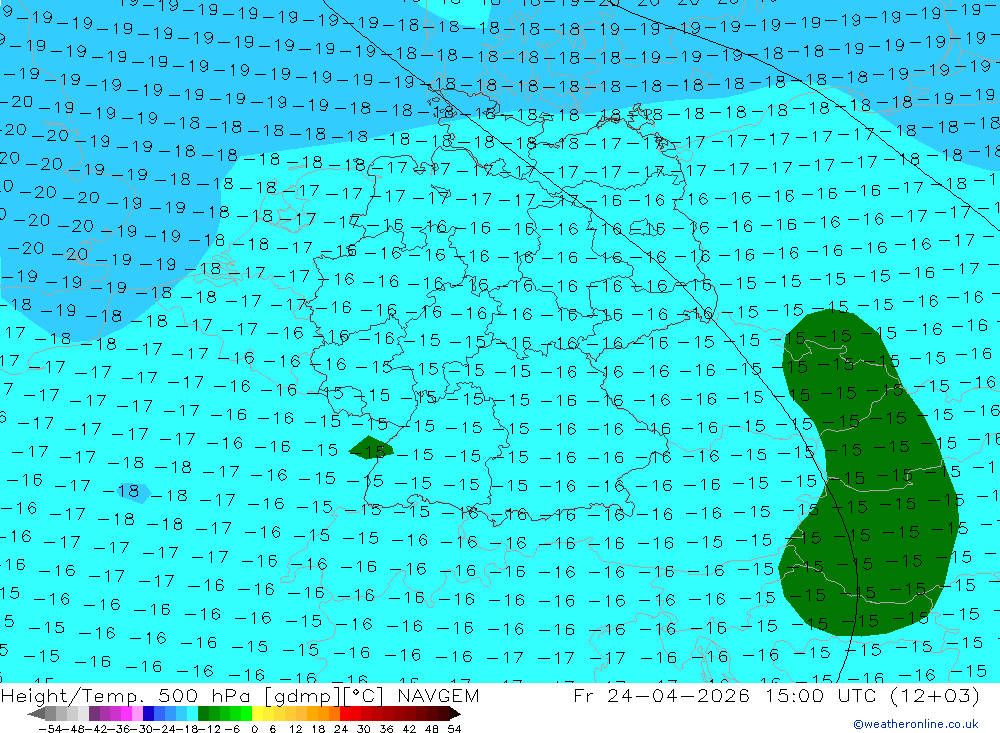Click the dark green swatch in the color scale
Viewport: 1000px width, 733px height.
[x=203, y=713]
